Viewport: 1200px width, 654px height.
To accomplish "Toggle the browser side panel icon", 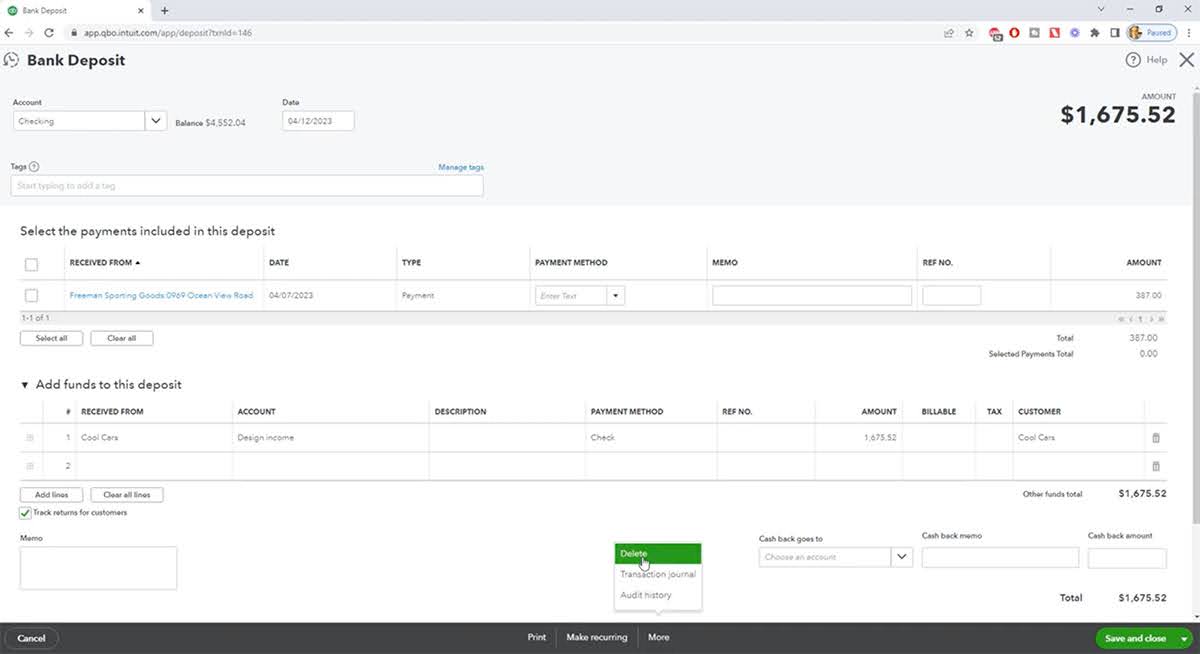I will tap(1115, 32).
